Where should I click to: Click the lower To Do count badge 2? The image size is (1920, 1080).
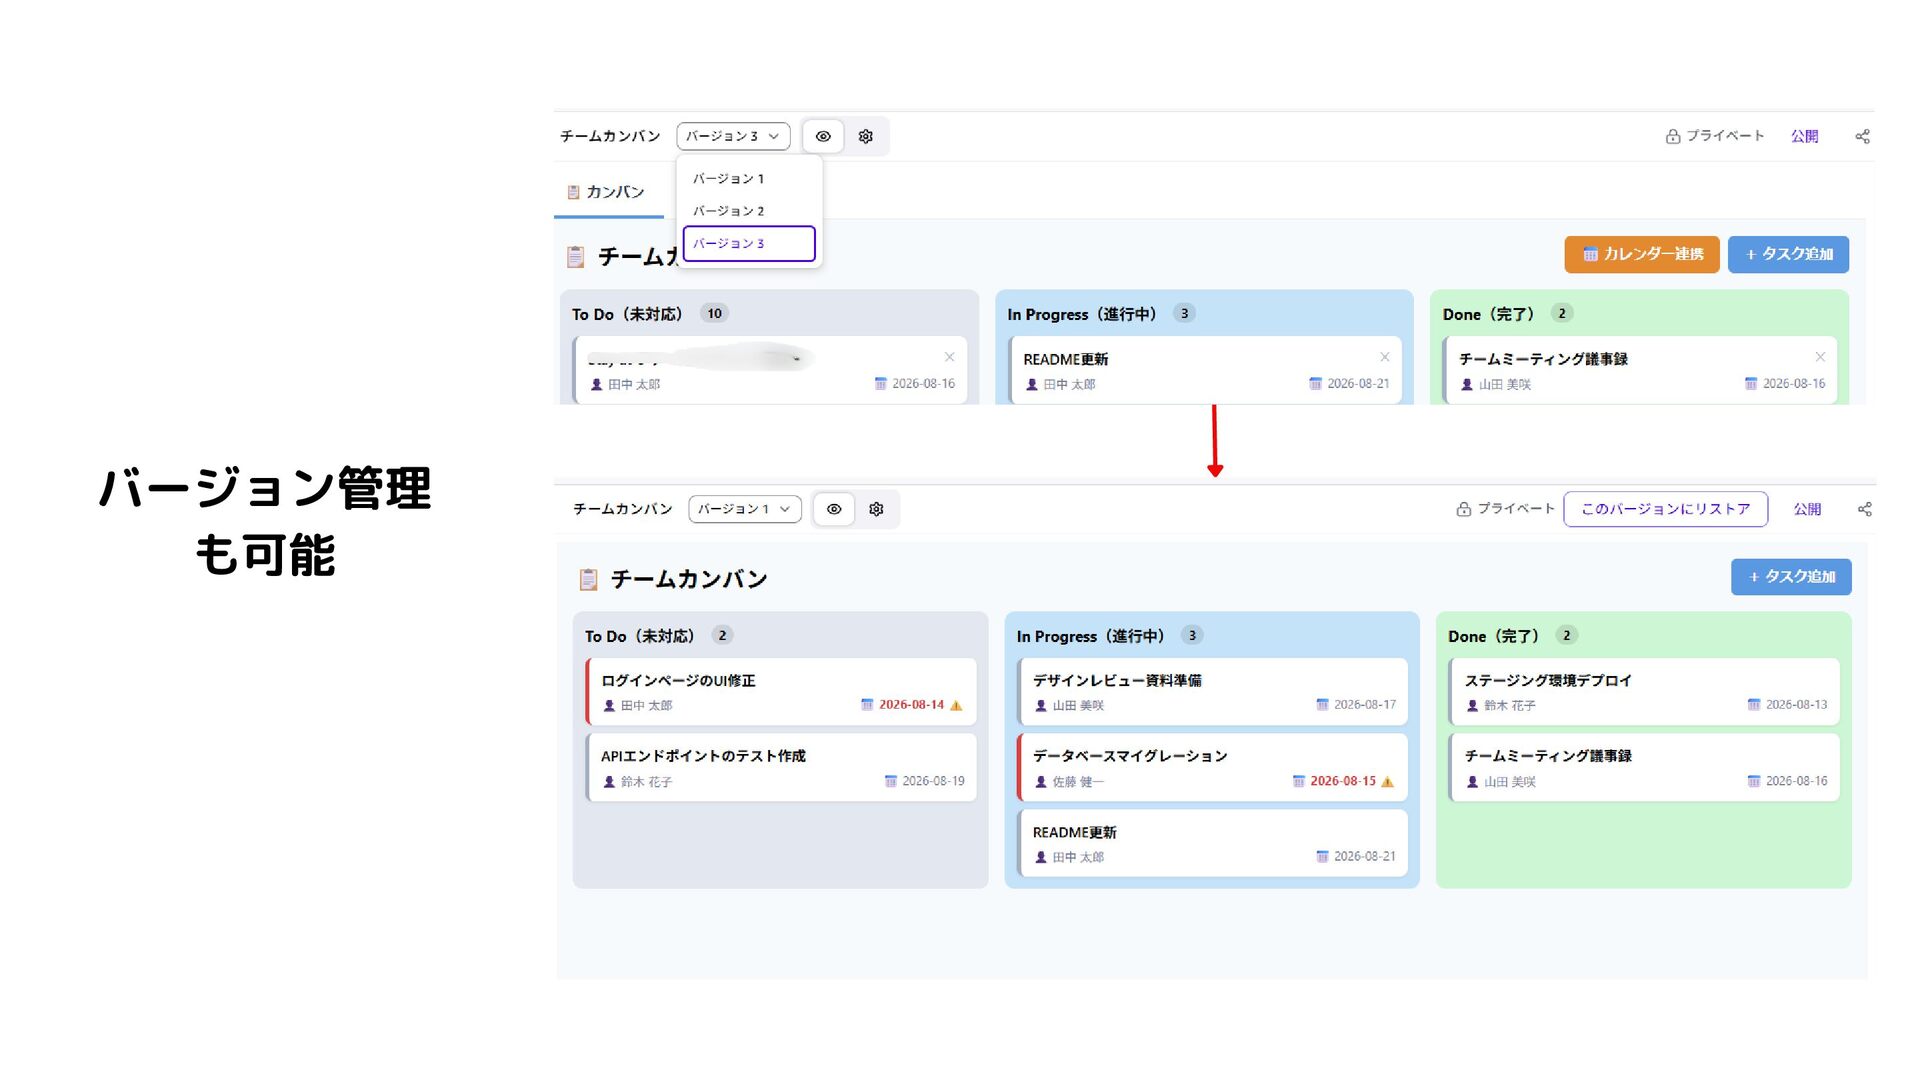pyautogui.click(x=723, y=636)
